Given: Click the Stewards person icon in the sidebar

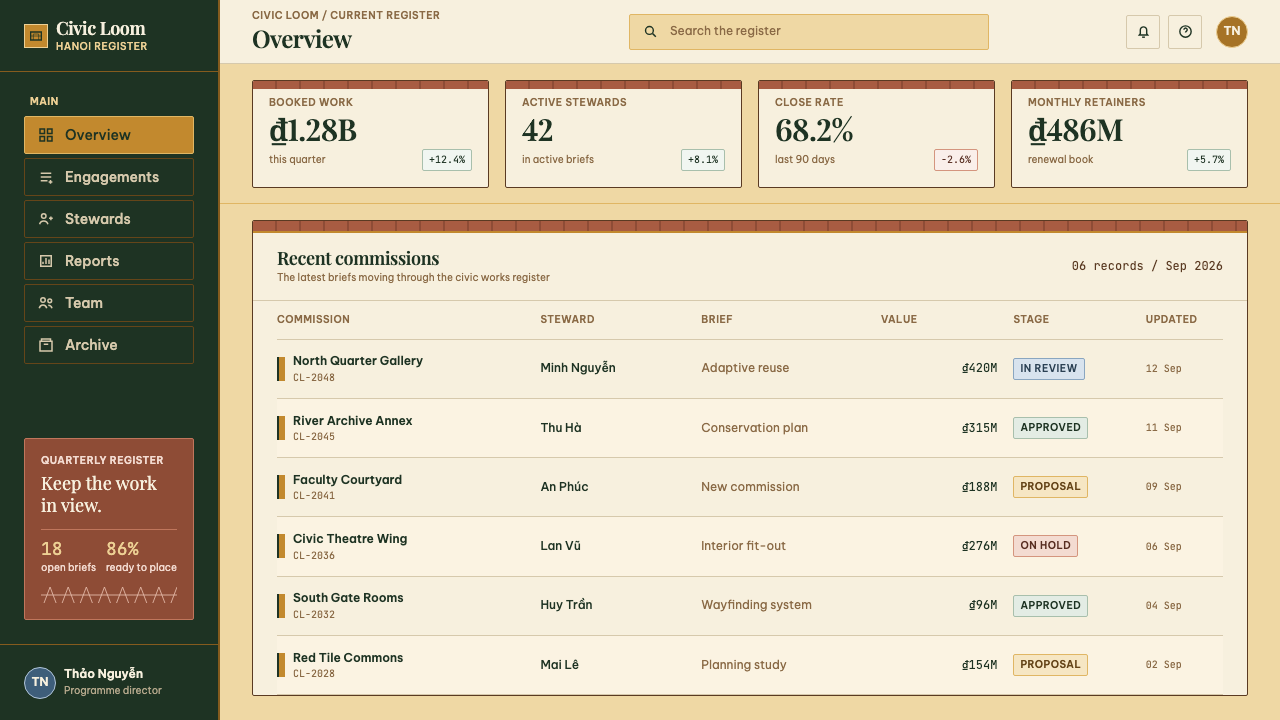Looking at the screenshot, I should point(46,219).
